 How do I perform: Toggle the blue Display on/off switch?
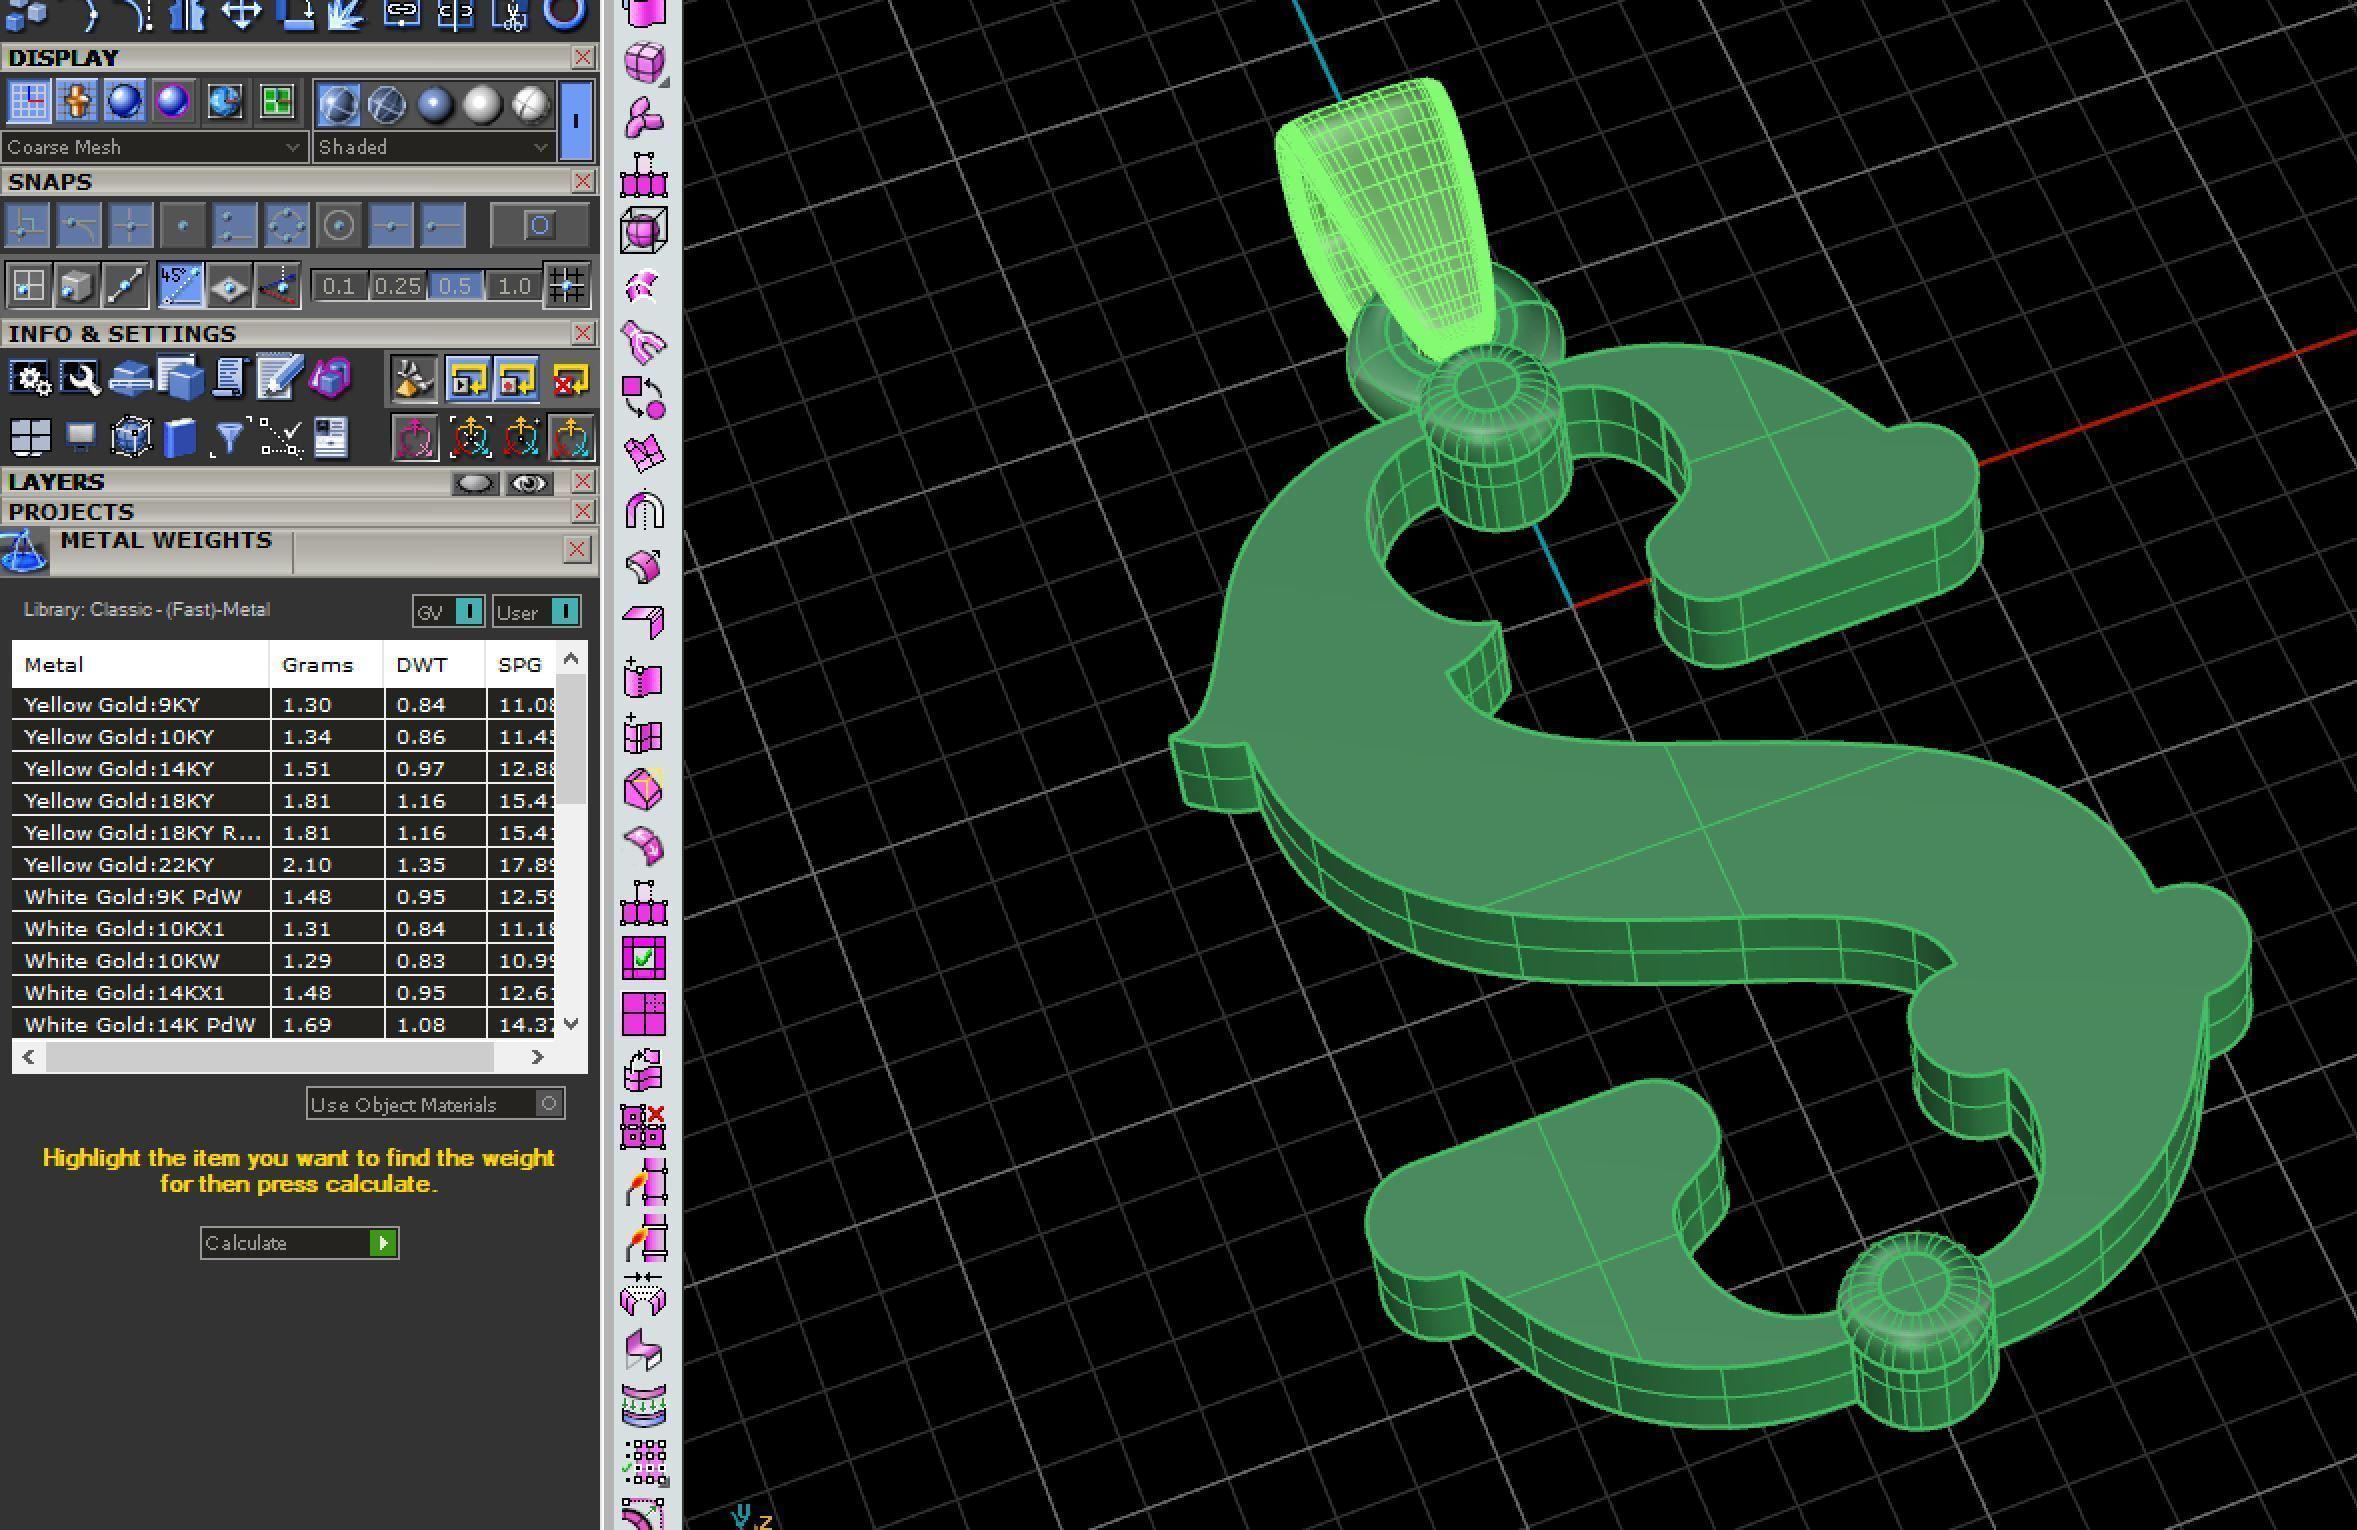point(576,121)
